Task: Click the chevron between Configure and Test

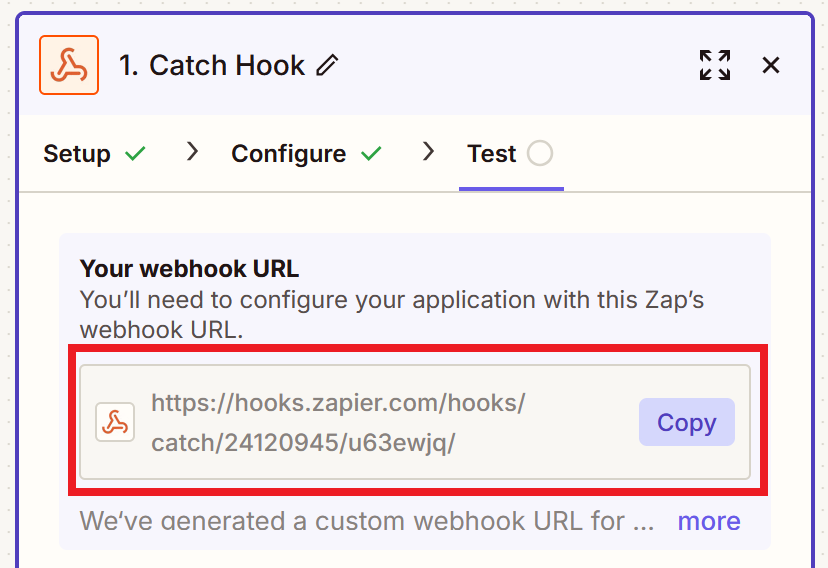Action: 428,152
